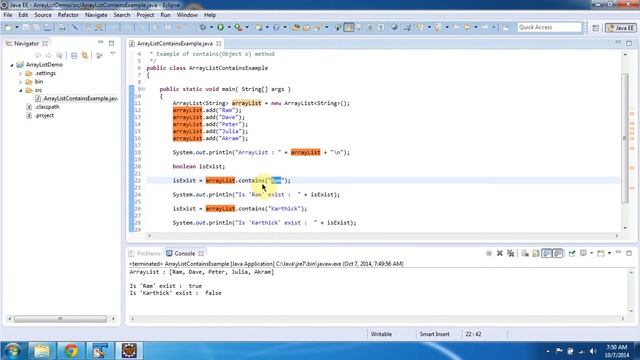Toggle Link with Editor in Navigator

(84, 55)
